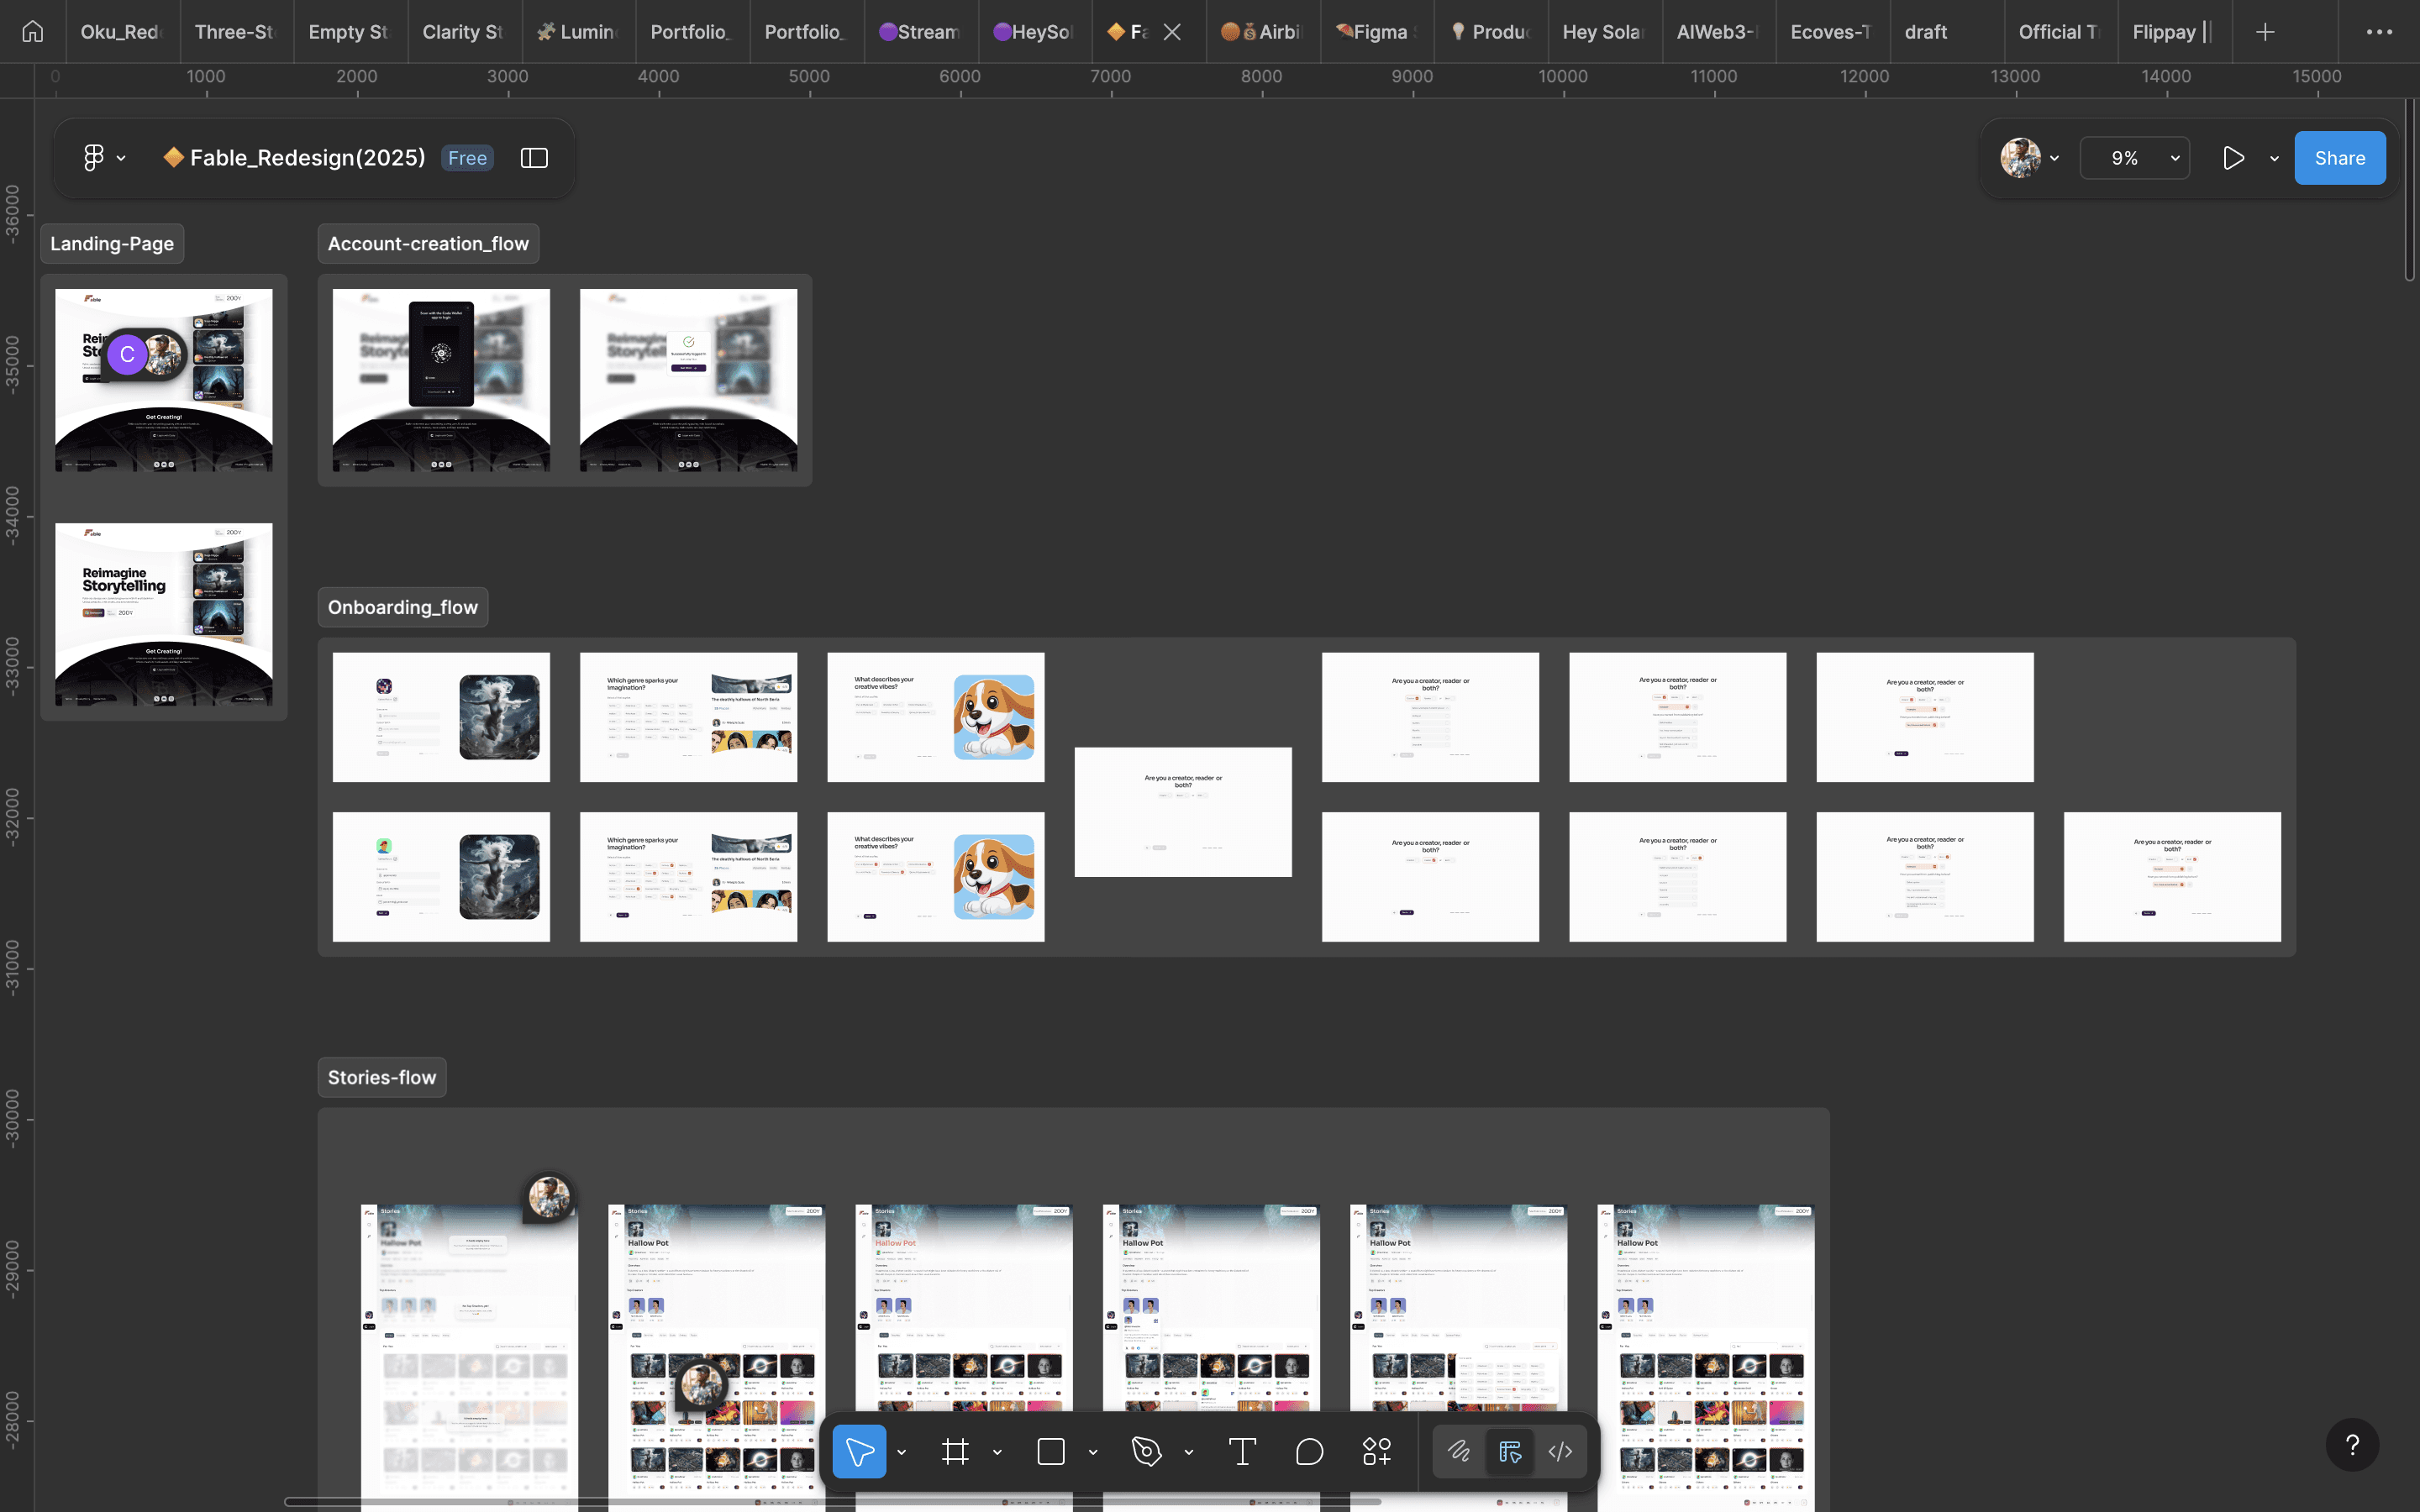Viewport: 2420px width, 1512px height.
Task: Switch to the Oku_Red file tab
Action: tap(122, 32)
